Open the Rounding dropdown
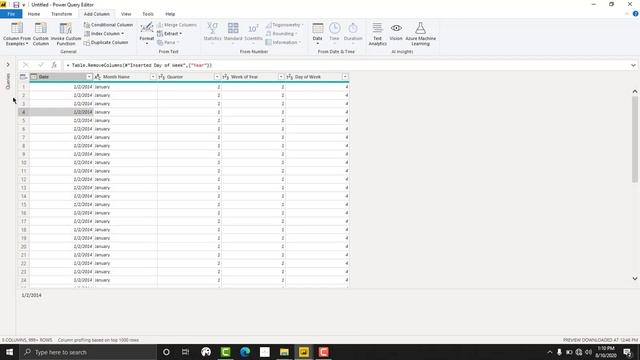640x360 pixels. 281,33
